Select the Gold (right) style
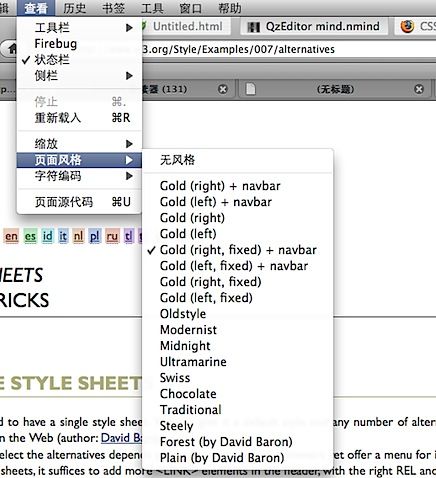436x478 pixels. [x=237, y=218]
